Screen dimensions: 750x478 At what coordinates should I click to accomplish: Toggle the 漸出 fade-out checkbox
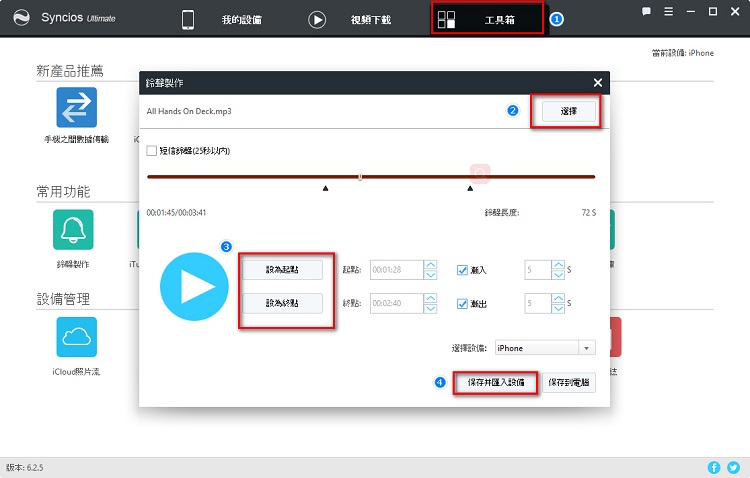tap(462, 303)
